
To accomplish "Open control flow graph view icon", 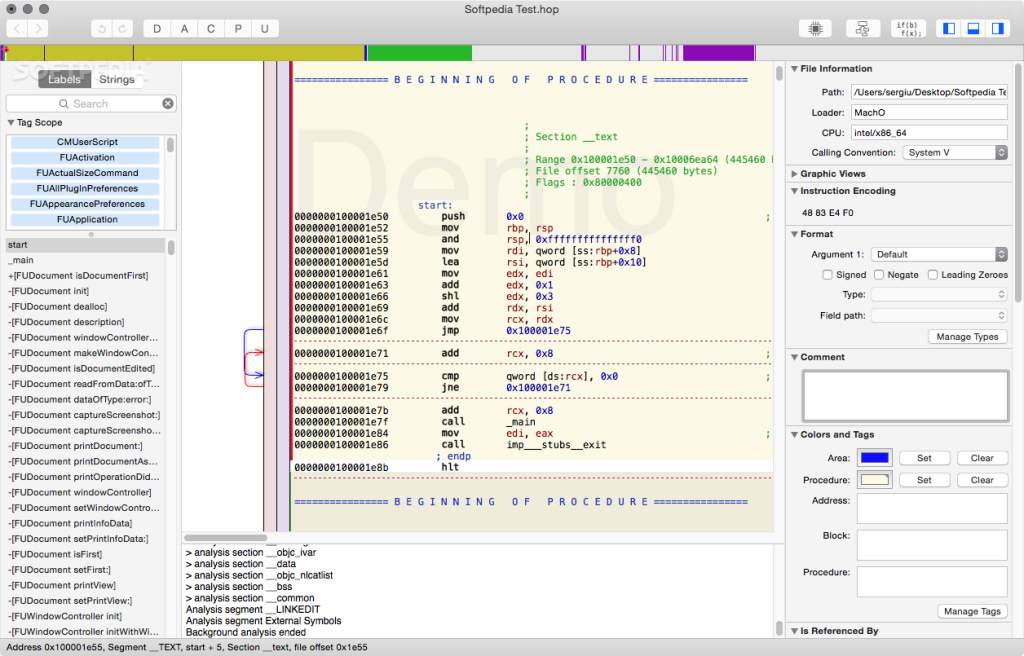I will click(862, 29).
